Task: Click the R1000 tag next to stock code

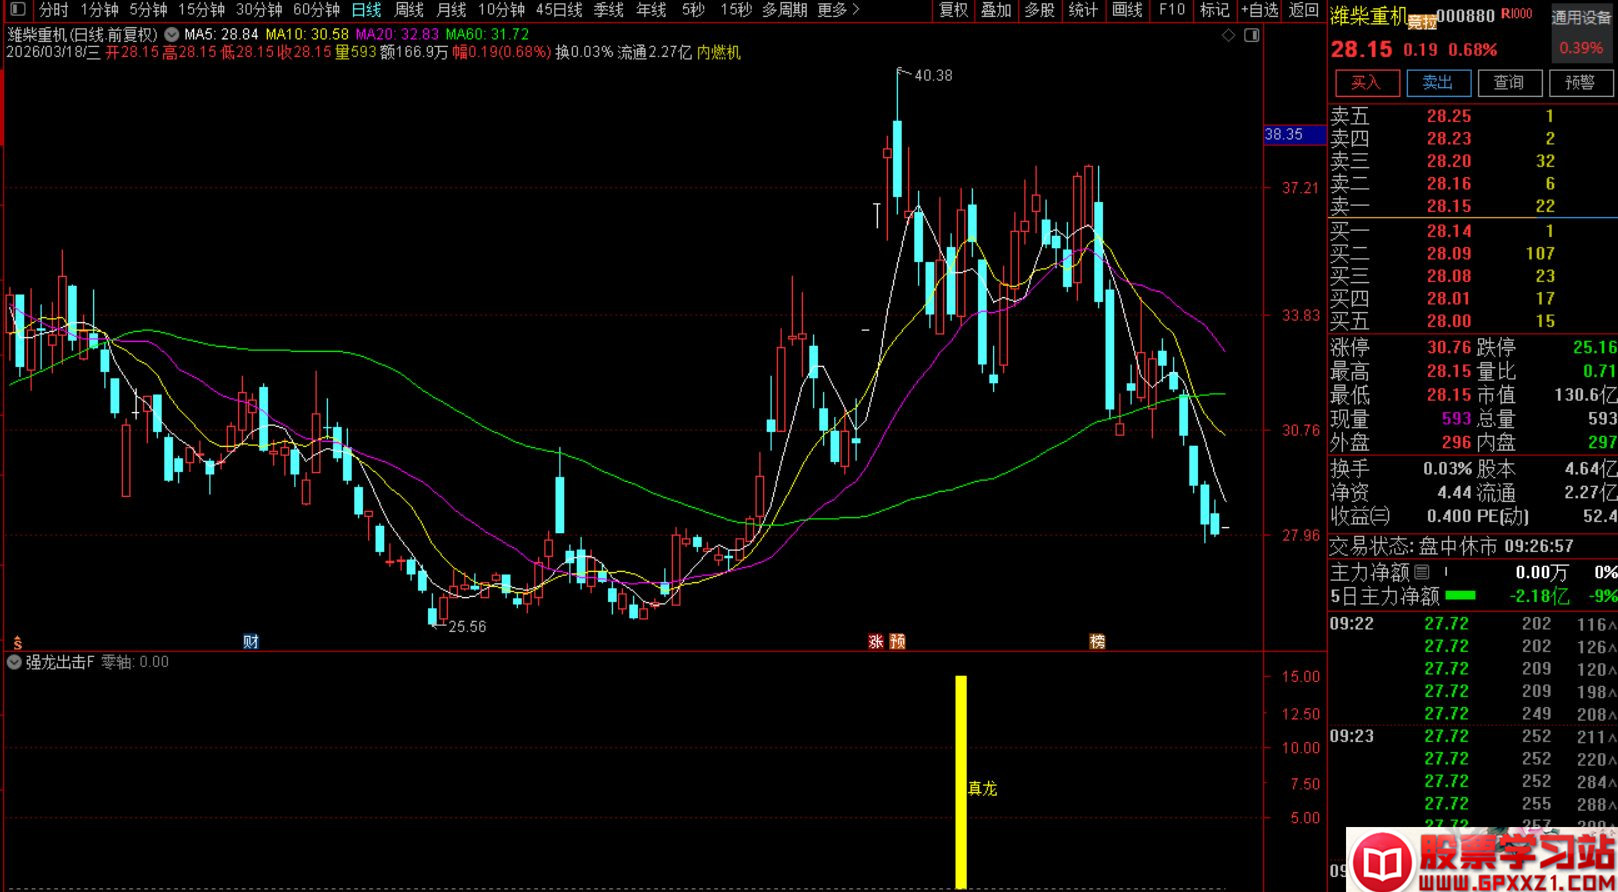Action: click(x=1516, y=14)
